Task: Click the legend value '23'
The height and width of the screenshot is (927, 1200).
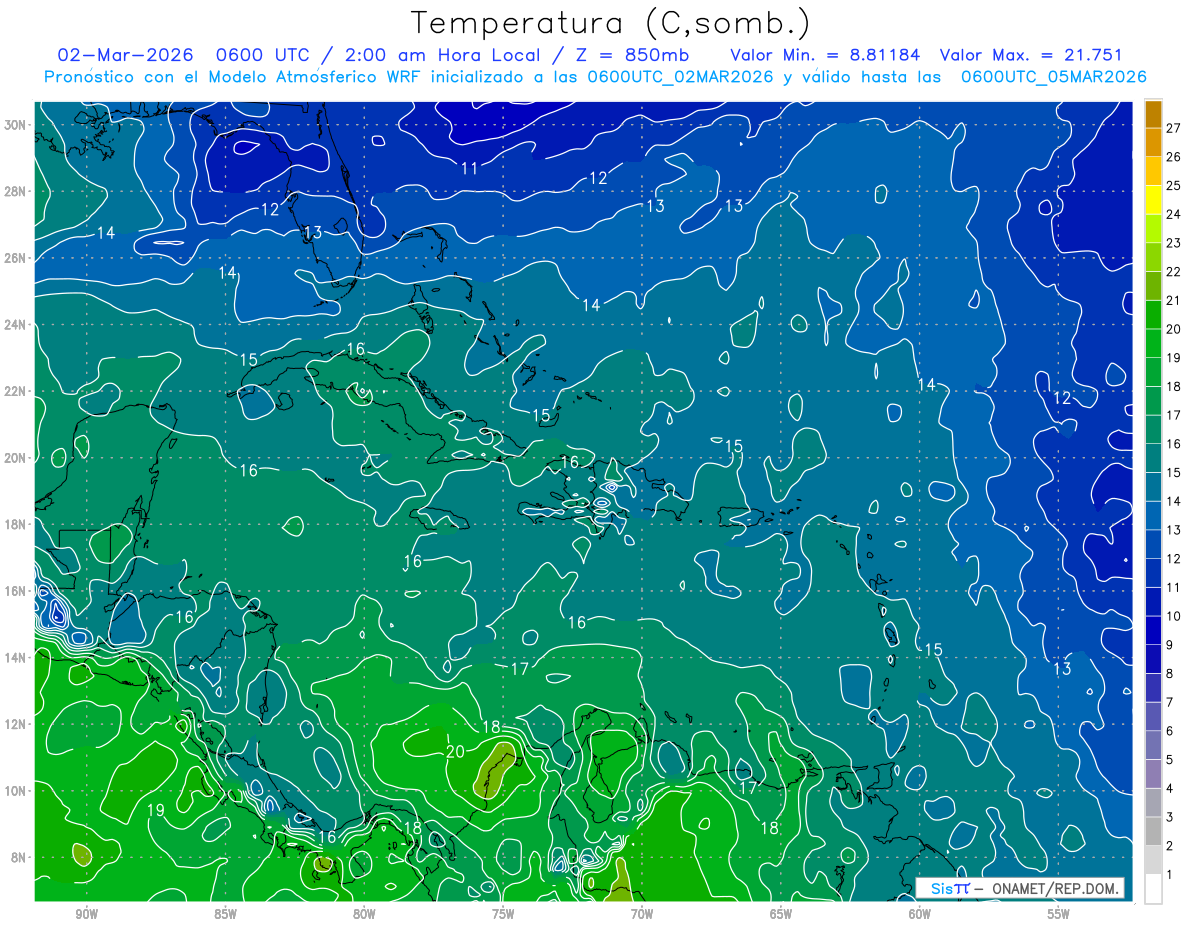Action: coord(1173,242)
